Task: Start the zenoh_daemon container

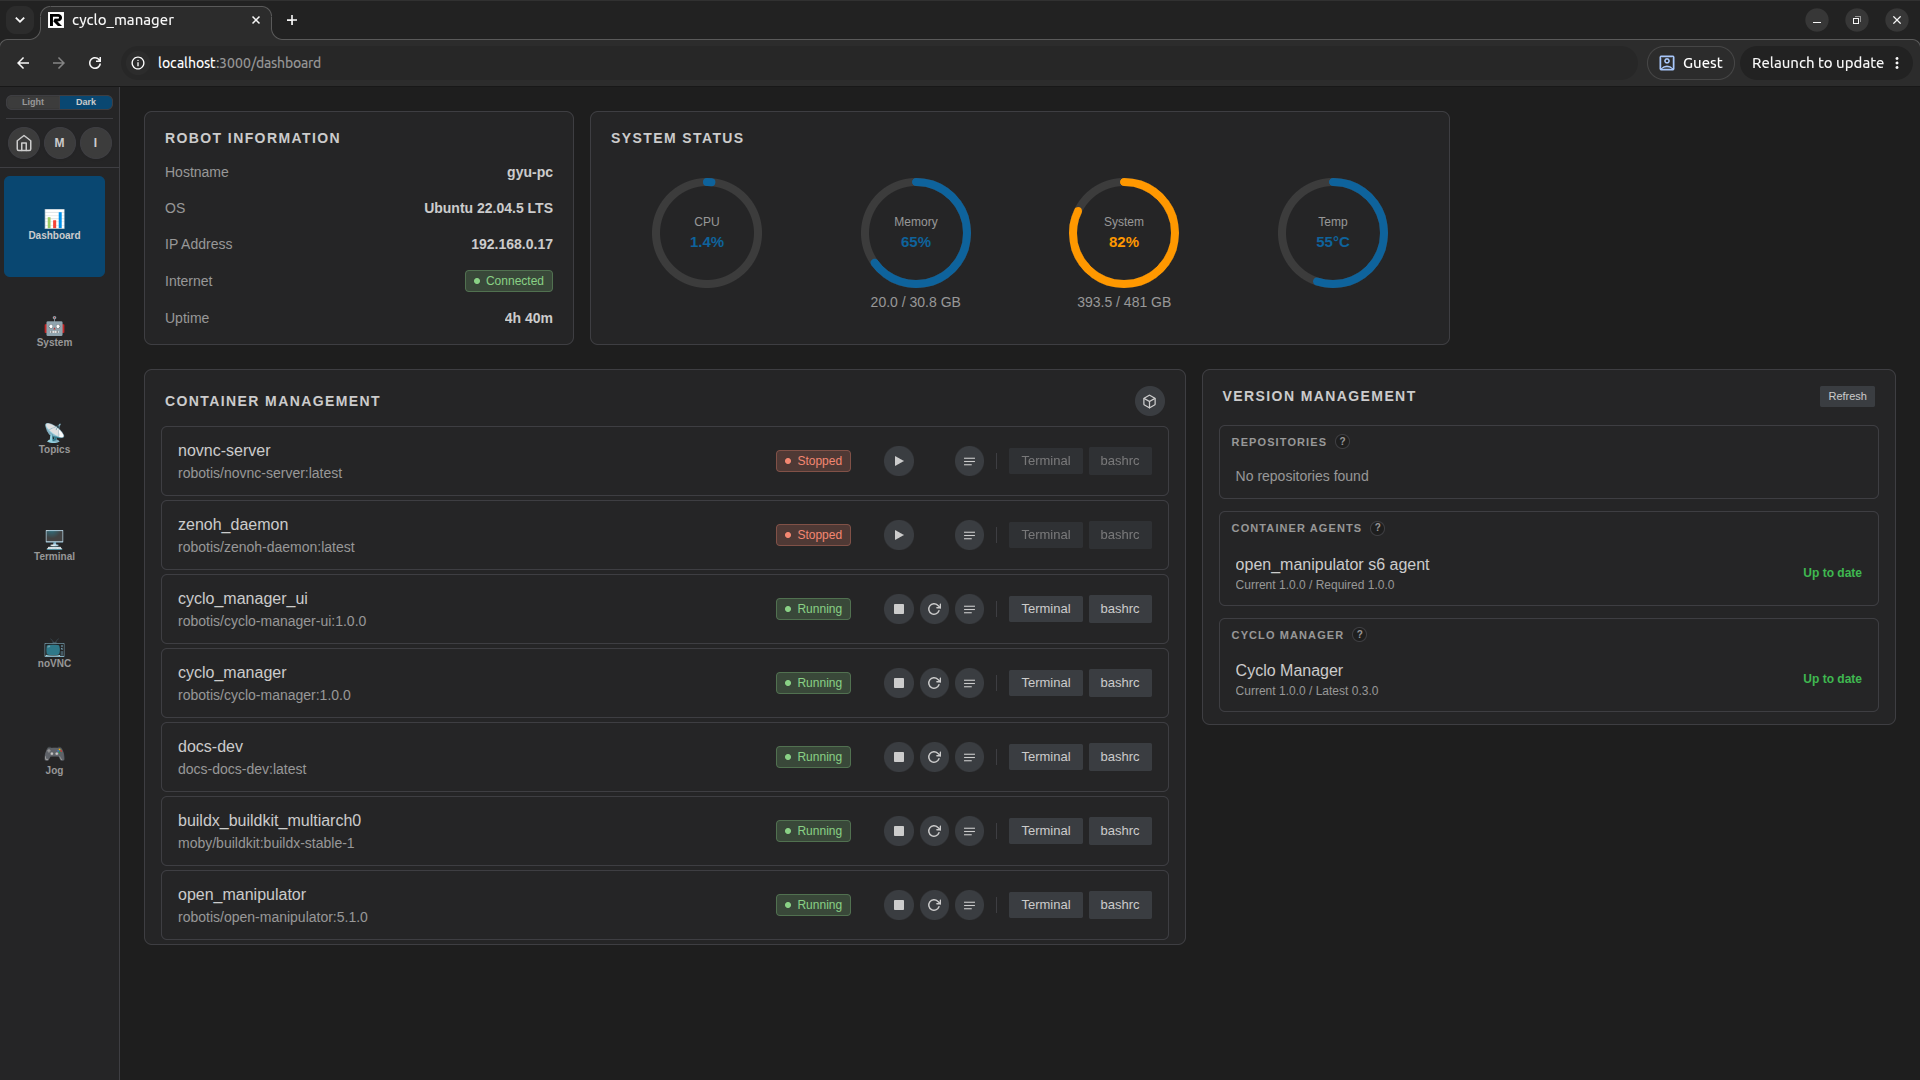Action: [x=898, y=535]
